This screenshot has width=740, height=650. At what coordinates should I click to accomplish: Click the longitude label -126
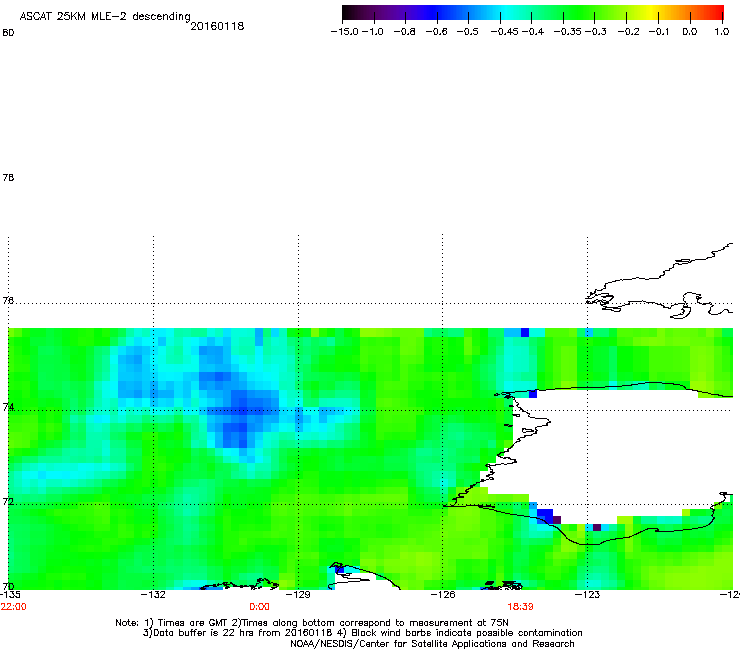[x=443, y=595]
